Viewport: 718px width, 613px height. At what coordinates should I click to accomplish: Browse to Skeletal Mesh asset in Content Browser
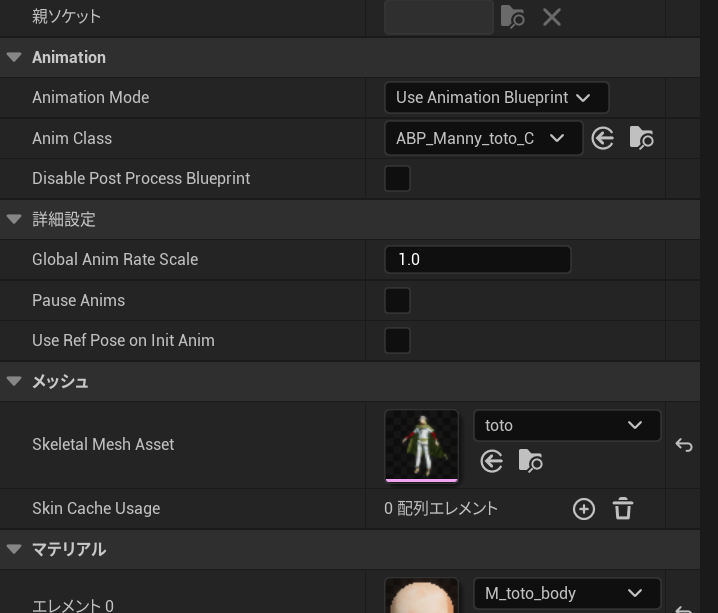[x=531, y=461]
